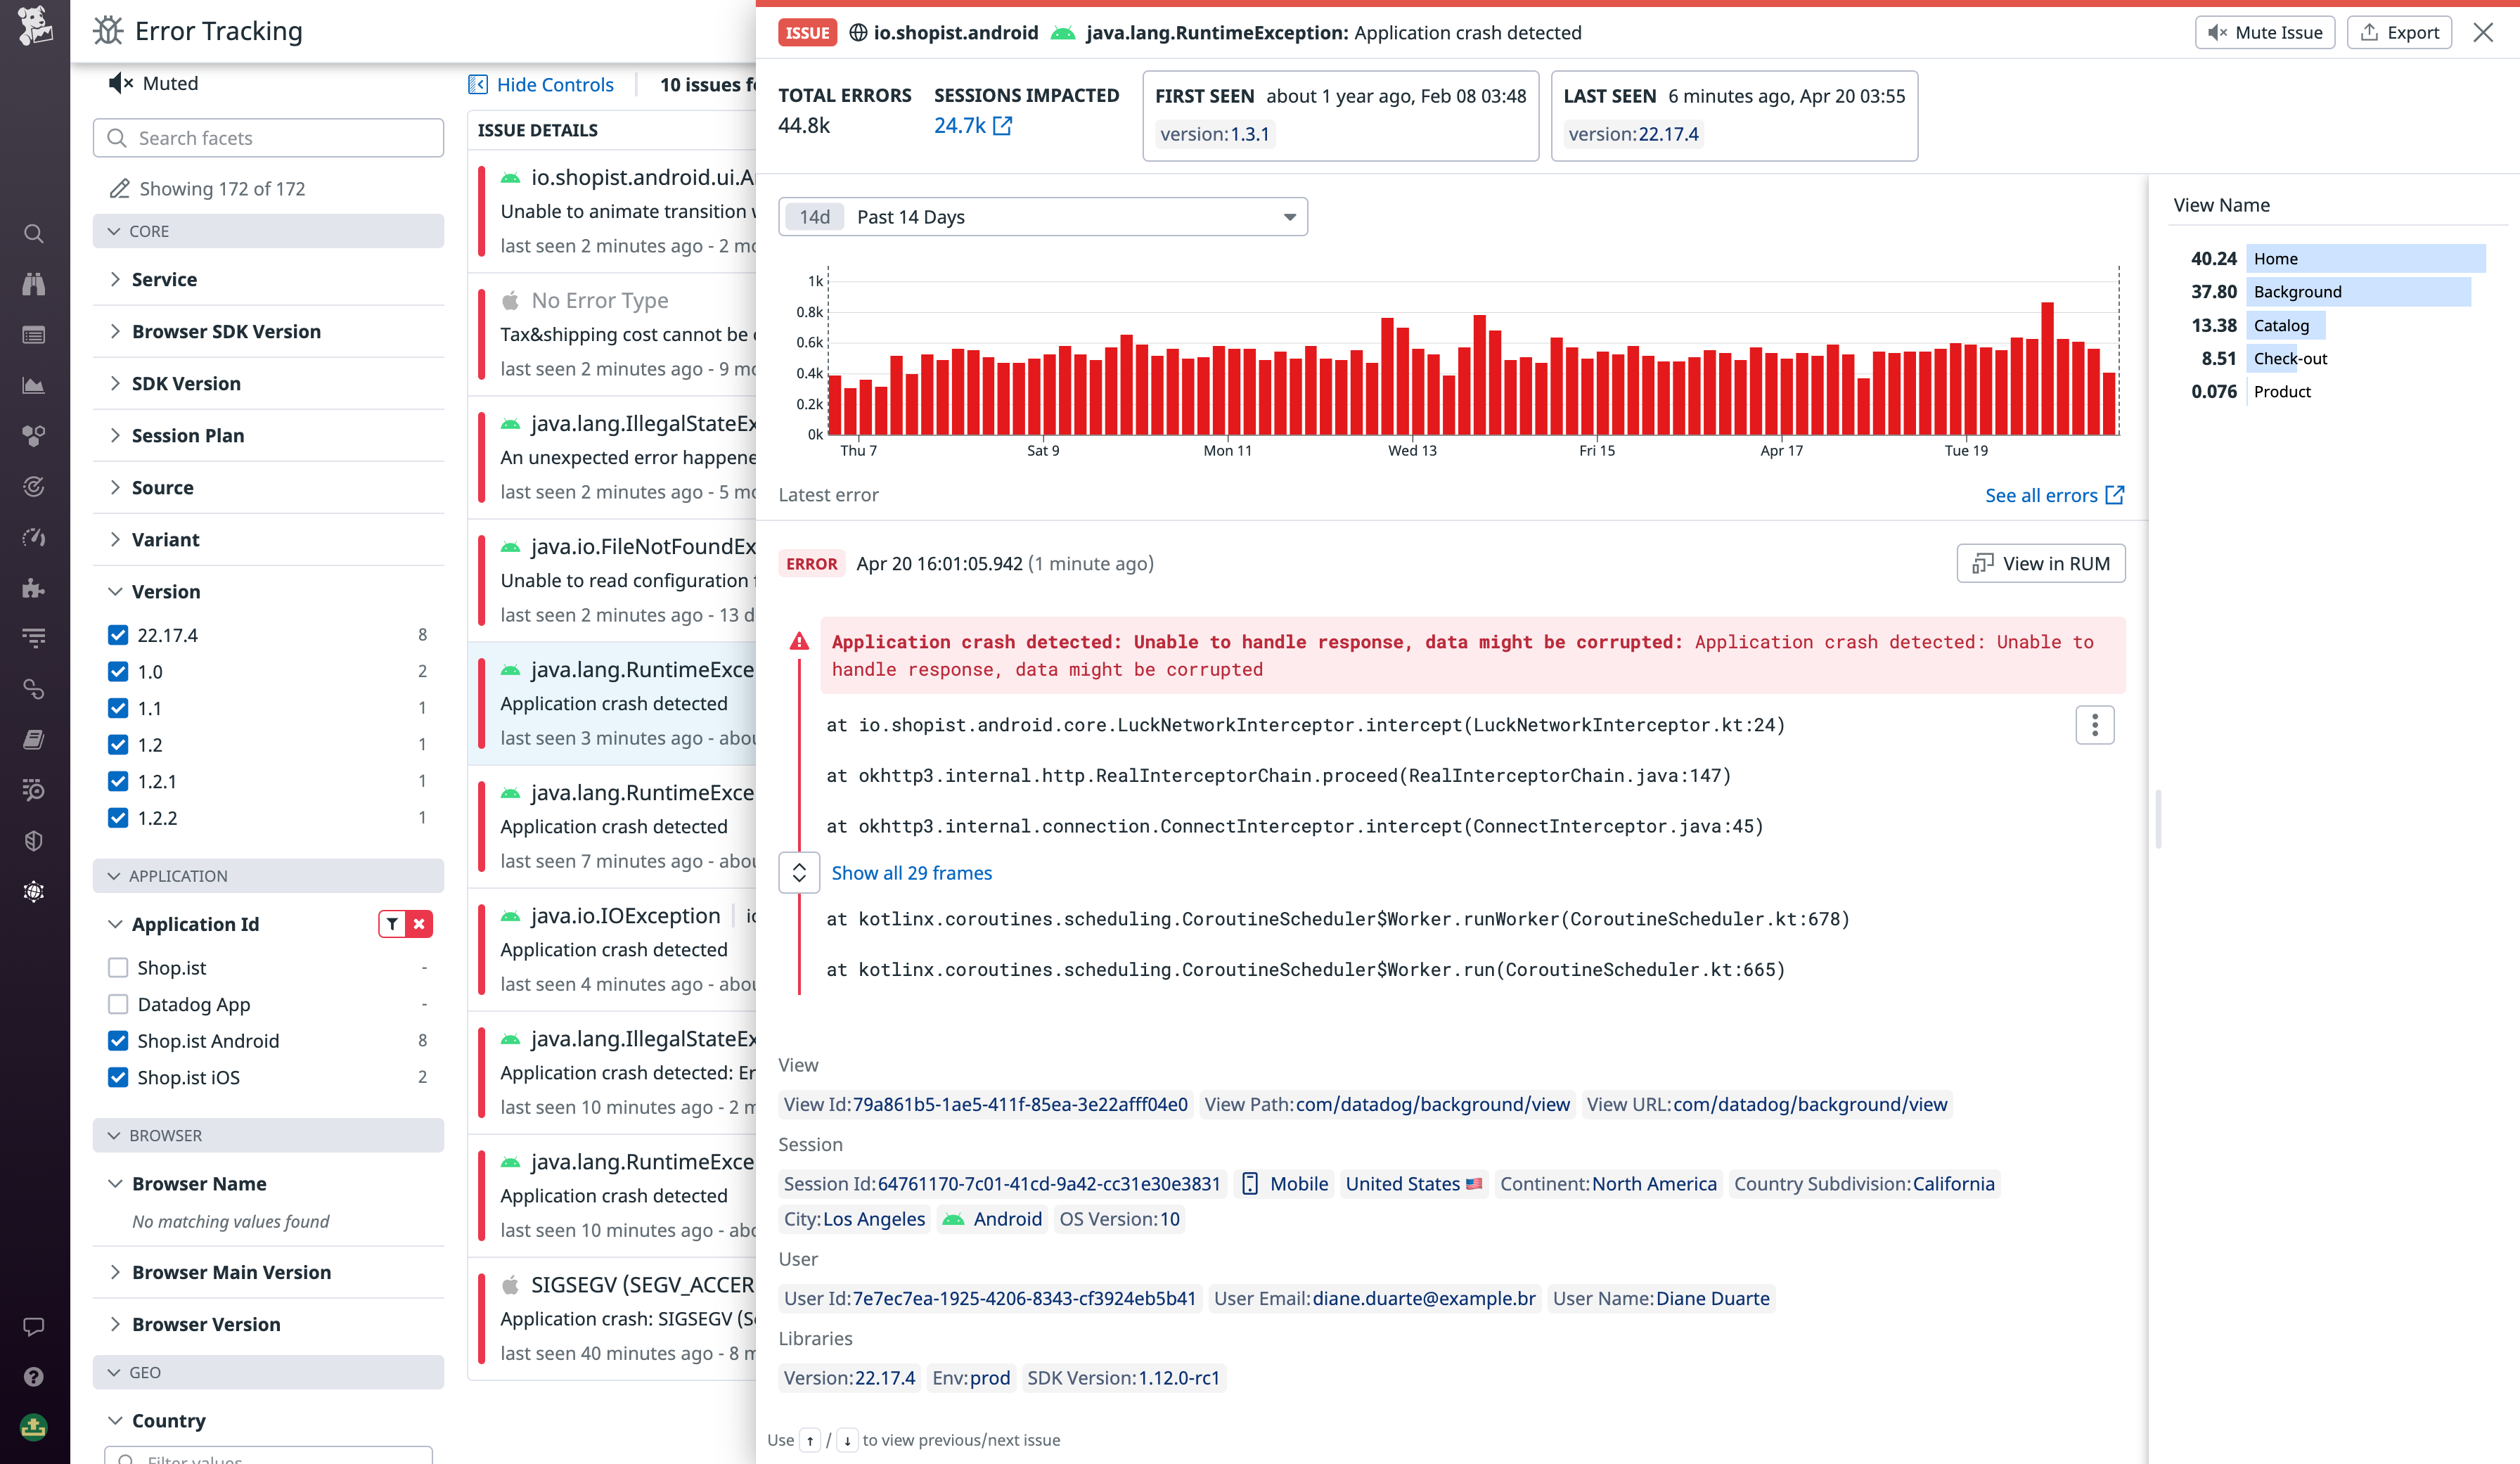Click See all errors link

2041,494
